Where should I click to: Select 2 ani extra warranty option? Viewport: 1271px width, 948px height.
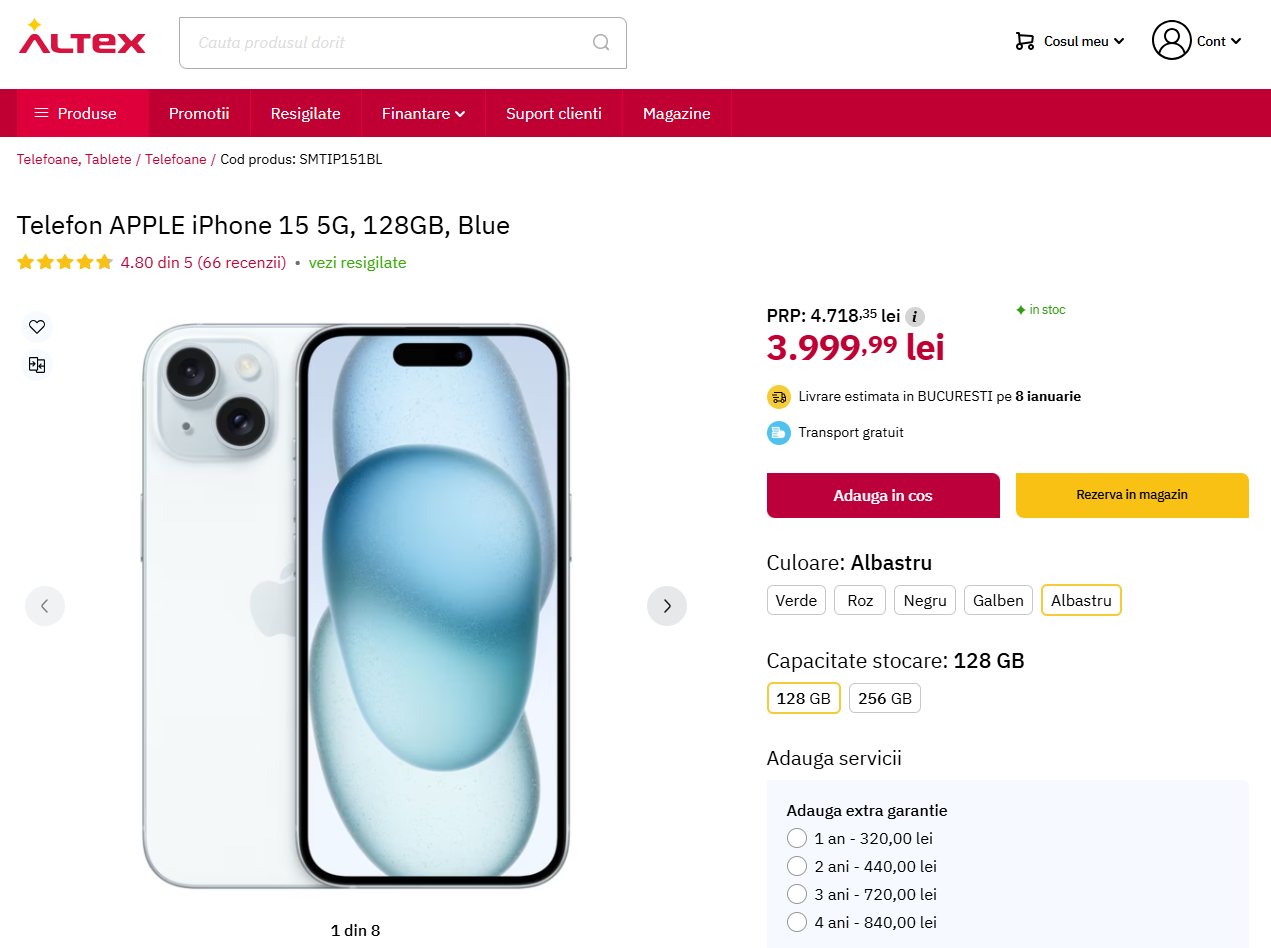tap(797, 866)
